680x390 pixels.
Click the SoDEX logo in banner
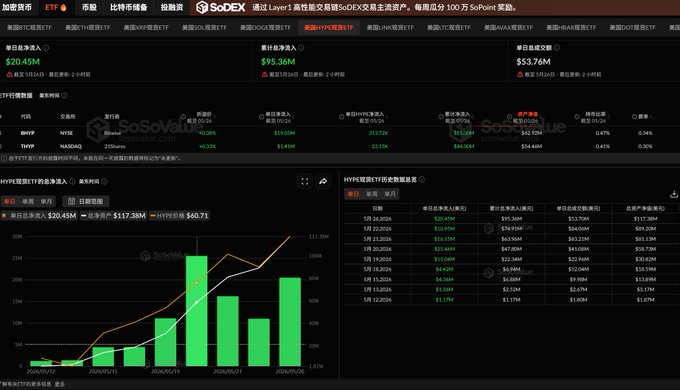pyautogui.click(x=221, y=7)
